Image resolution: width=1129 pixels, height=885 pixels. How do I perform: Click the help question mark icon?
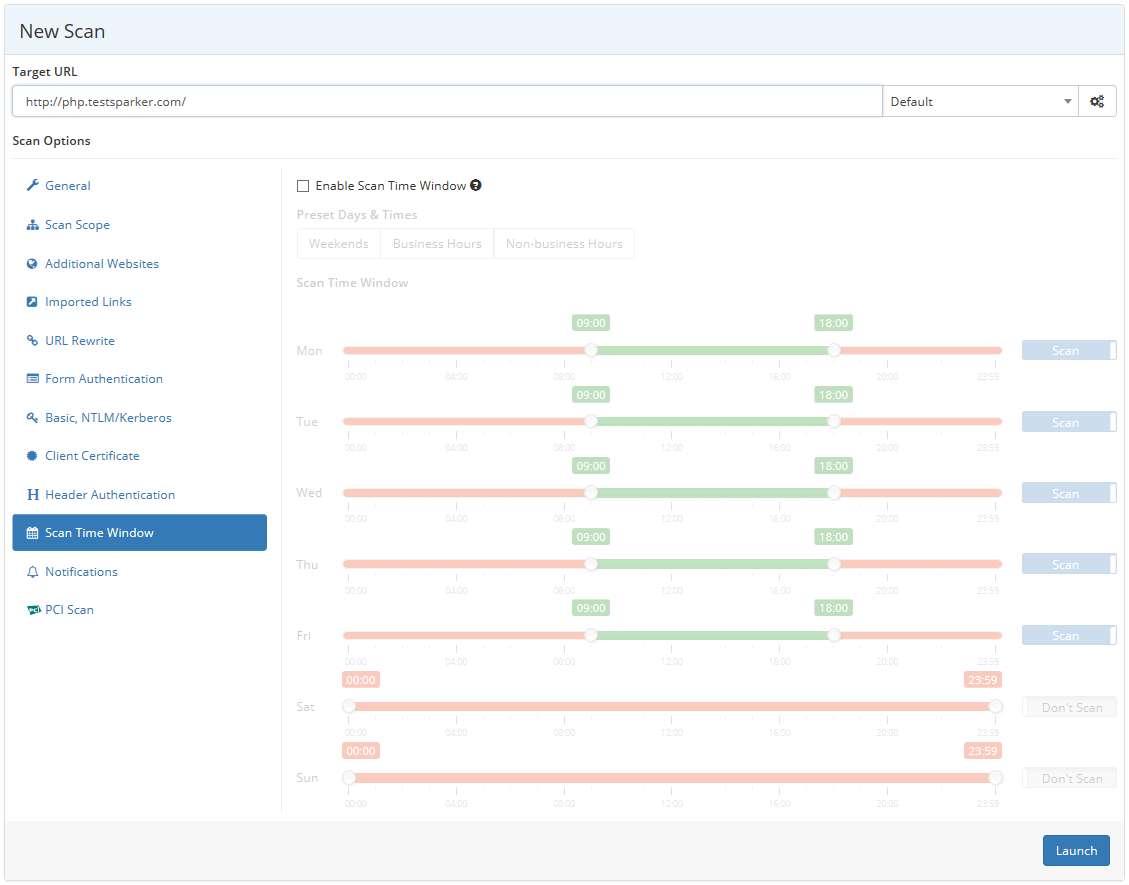tap(476, 185)
